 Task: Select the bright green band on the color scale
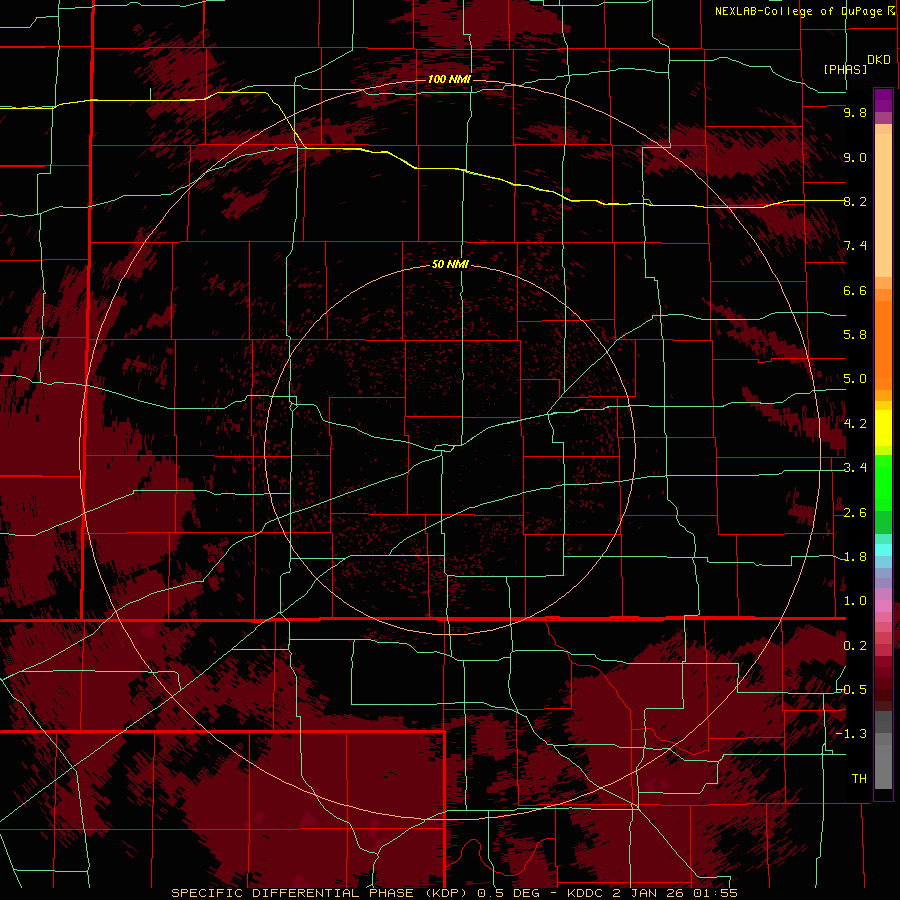click(883, 481)
